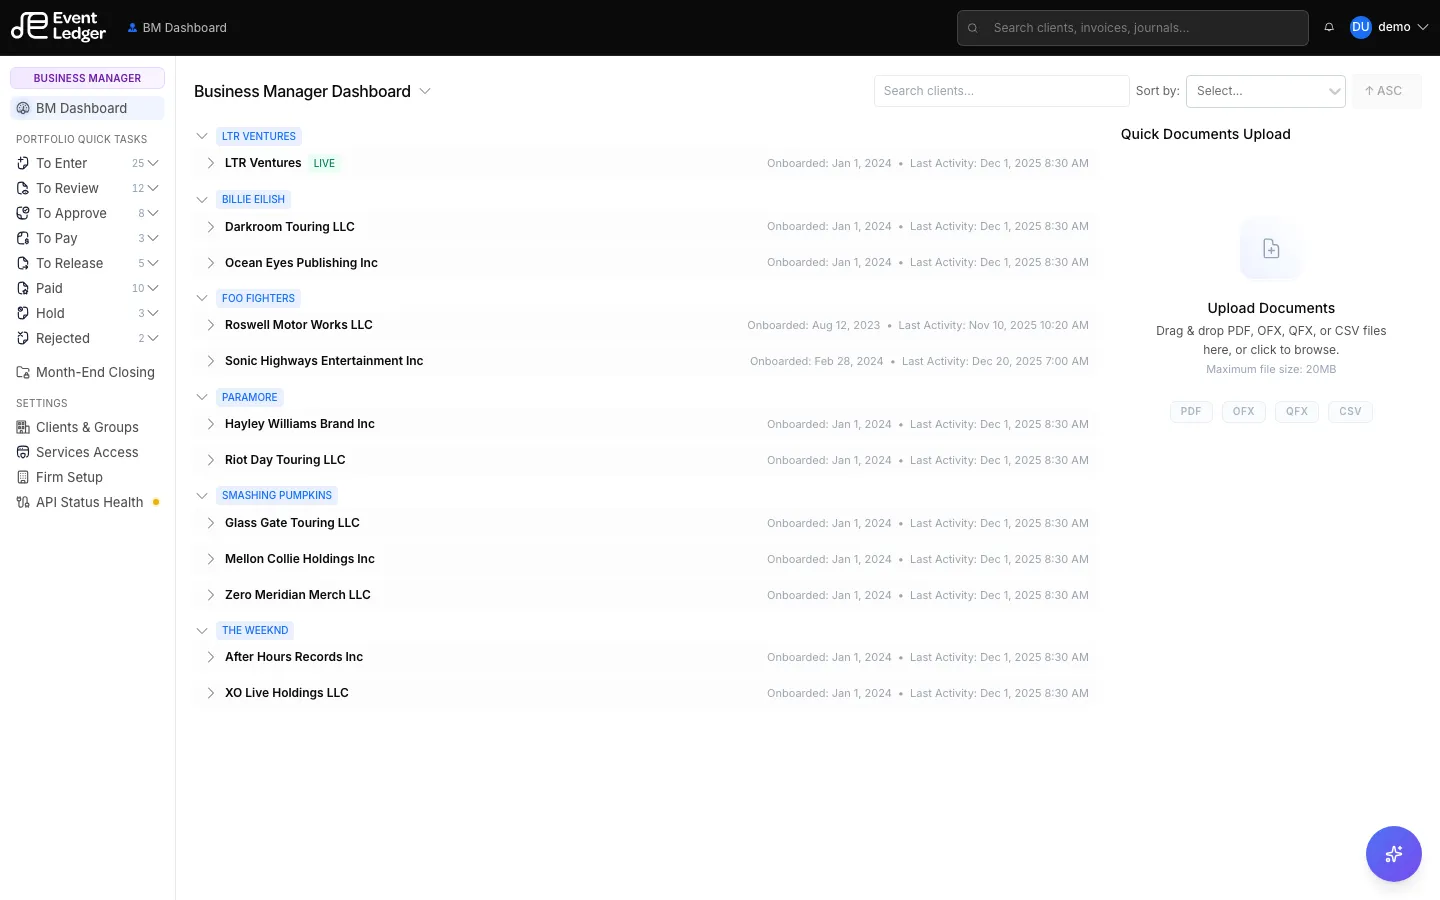Image resolution: width=1440 pixels, height=900 pixels.
Task: Click the DU user avatar
Action: pos(1360,27)
